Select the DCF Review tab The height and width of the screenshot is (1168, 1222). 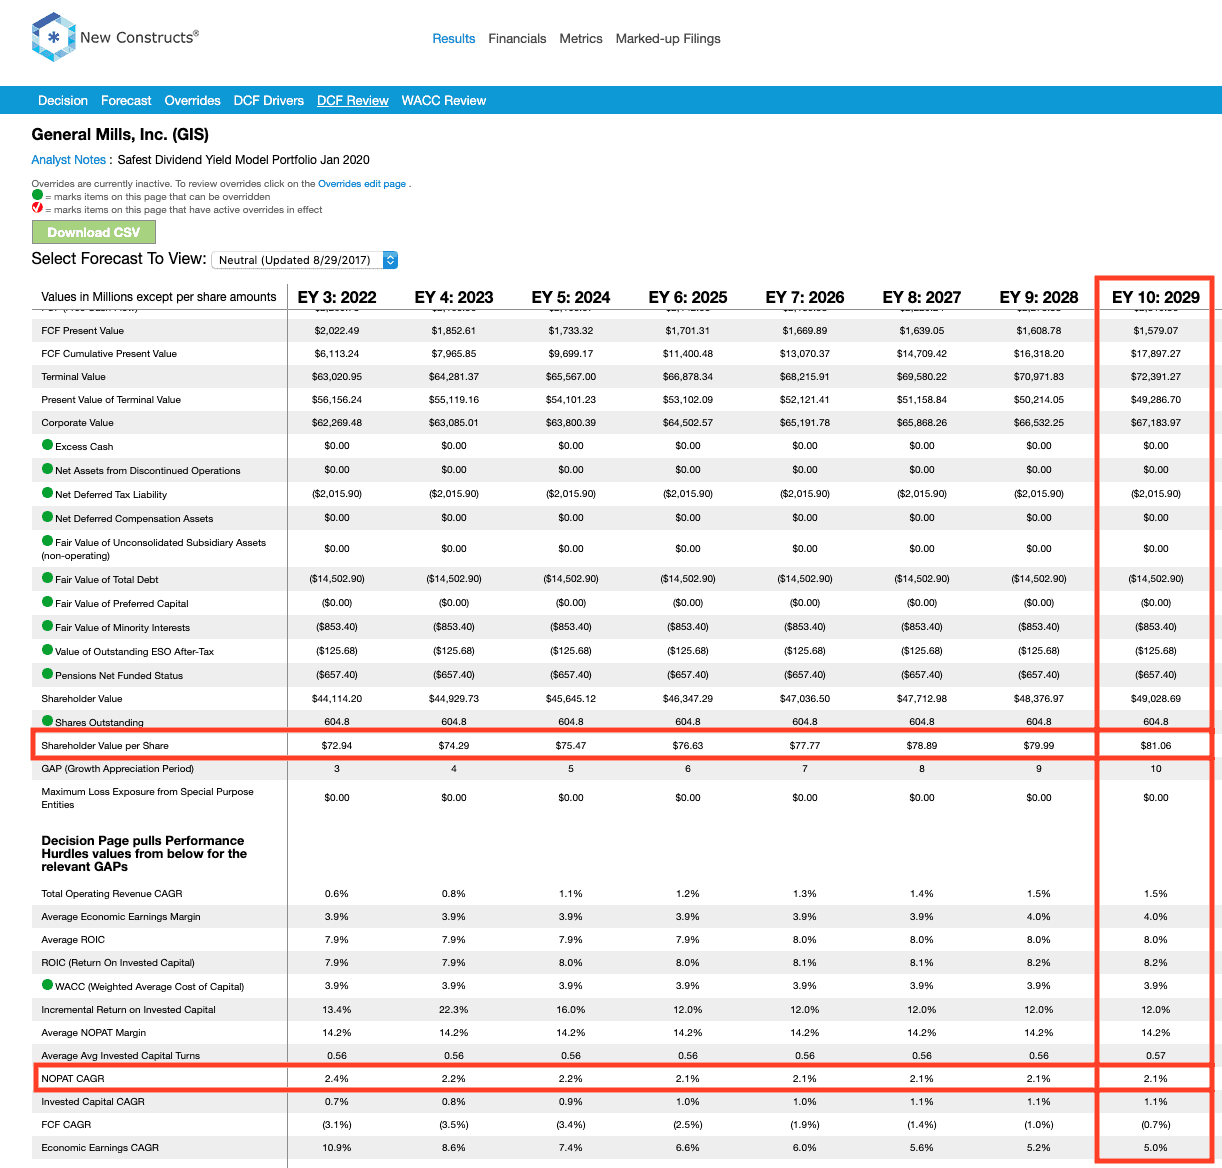click(x=353, y=101)
